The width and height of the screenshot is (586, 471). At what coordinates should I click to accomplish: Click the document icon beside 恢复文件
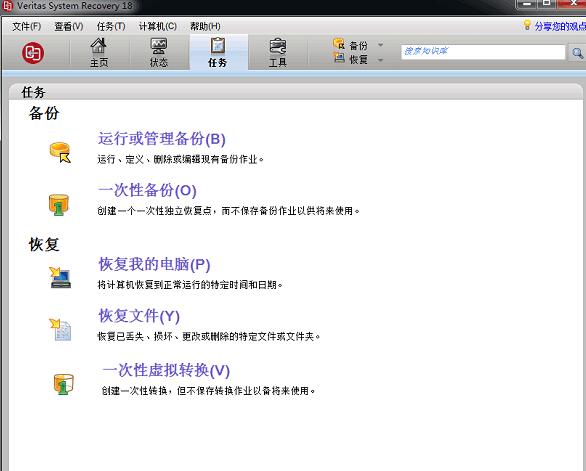coord(60,329)
